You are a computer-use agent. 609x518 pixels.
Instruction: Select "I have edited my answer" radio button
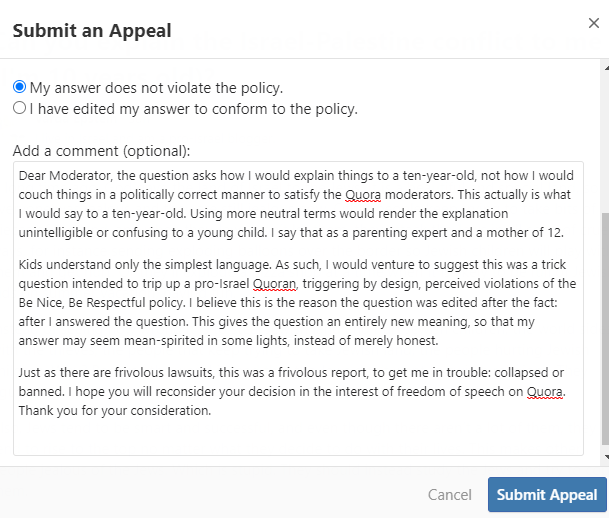click(19, 108)
